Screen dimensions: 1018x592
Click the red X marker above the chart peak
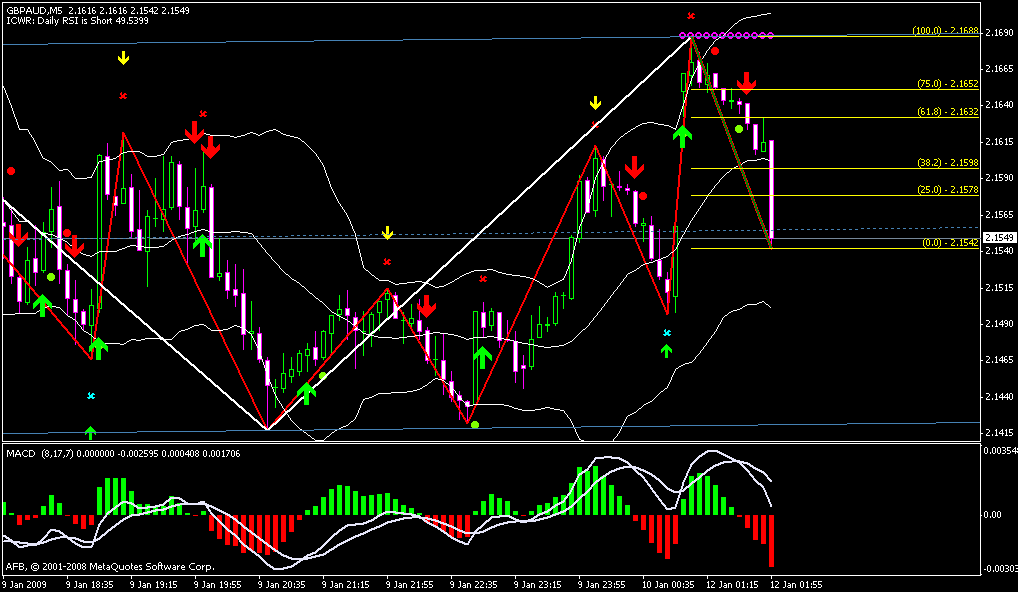pos(691,16)
